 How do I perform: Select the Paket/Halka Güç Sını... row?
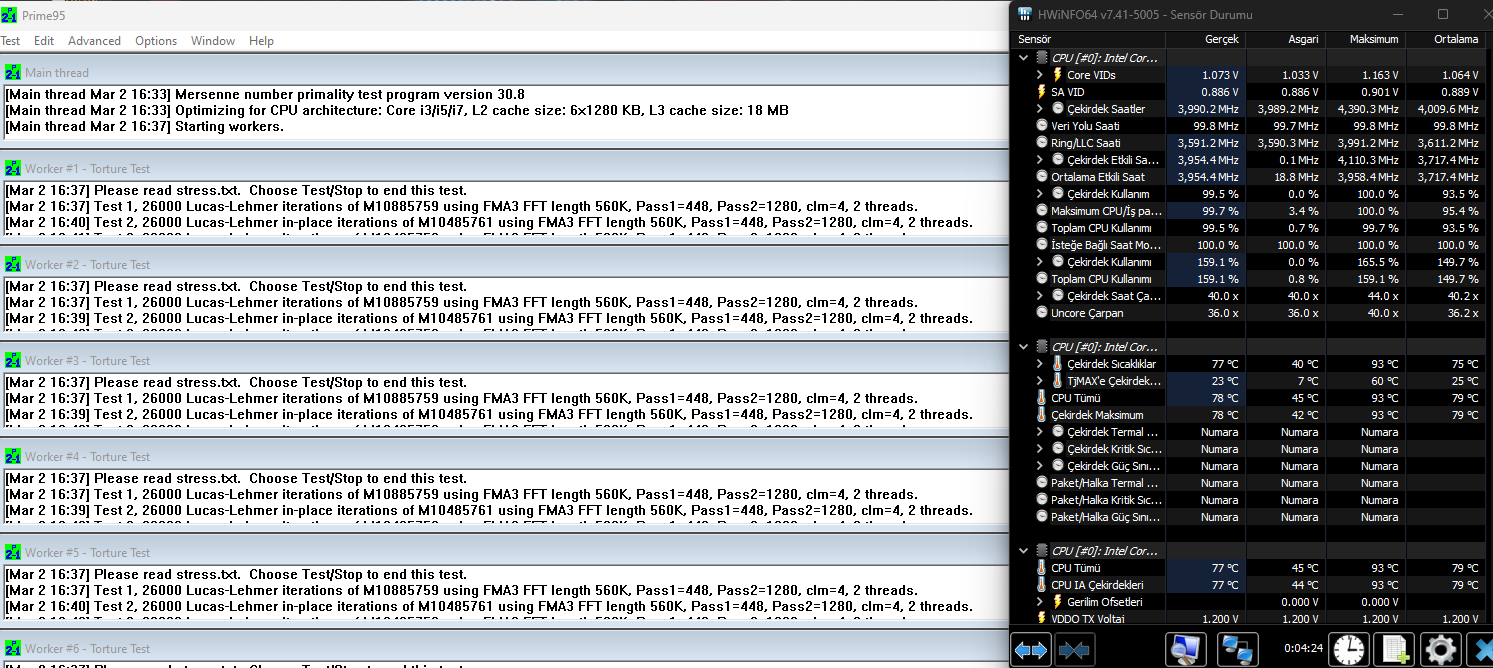[1249, 517]
